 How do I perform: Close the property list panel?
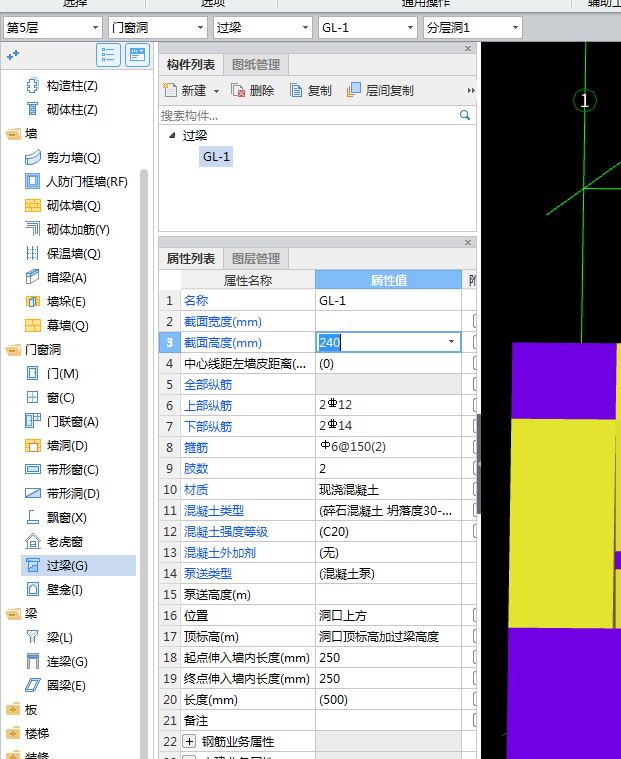click(x=468, y=243)
